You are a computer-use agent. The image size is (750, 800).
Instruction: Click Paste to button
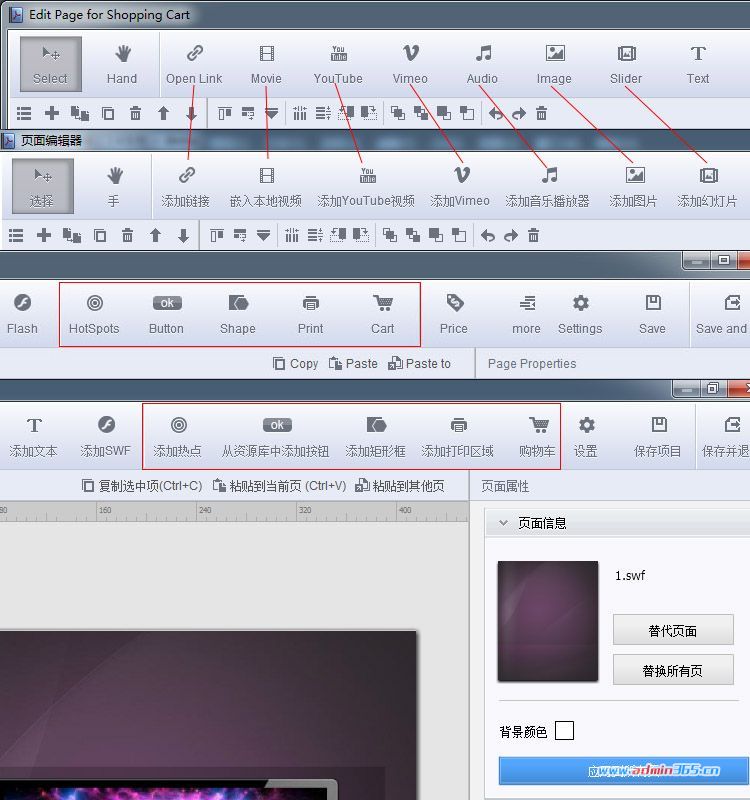pos(419,363)
